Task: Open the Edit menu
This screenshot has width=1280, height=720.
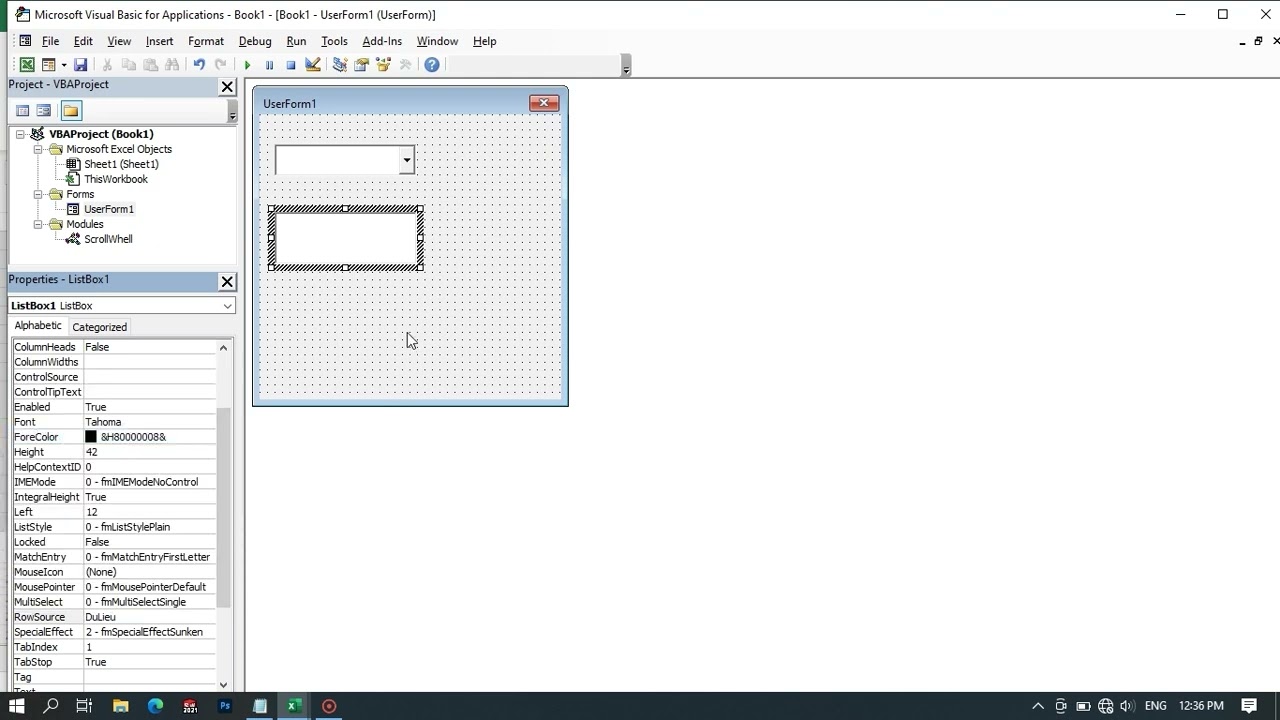Action: (83, 41)
